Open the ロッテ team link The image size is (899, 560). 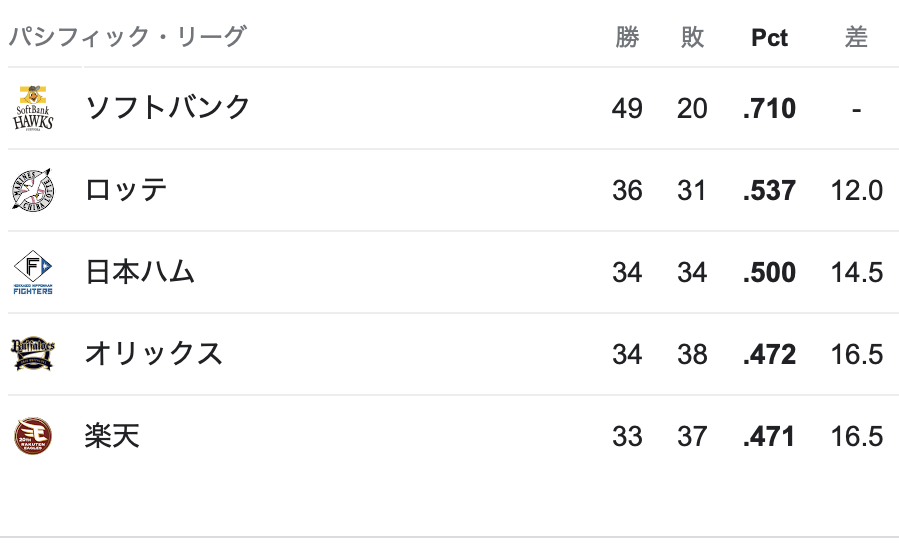[x=126, y=190]
